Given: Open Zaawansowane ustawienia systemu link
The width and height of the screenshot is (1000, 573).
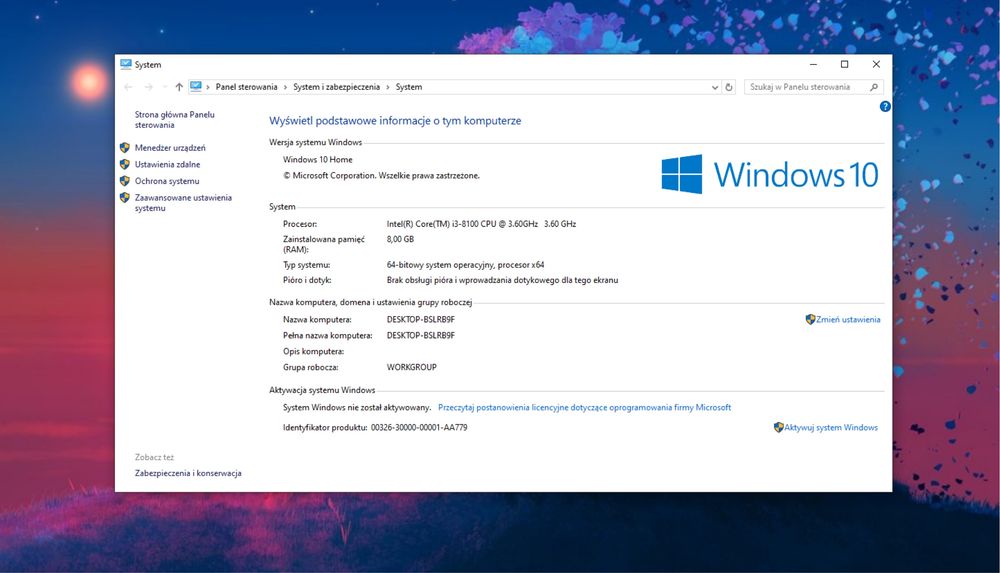Looking at the screenshot, I should click(183, 203).
